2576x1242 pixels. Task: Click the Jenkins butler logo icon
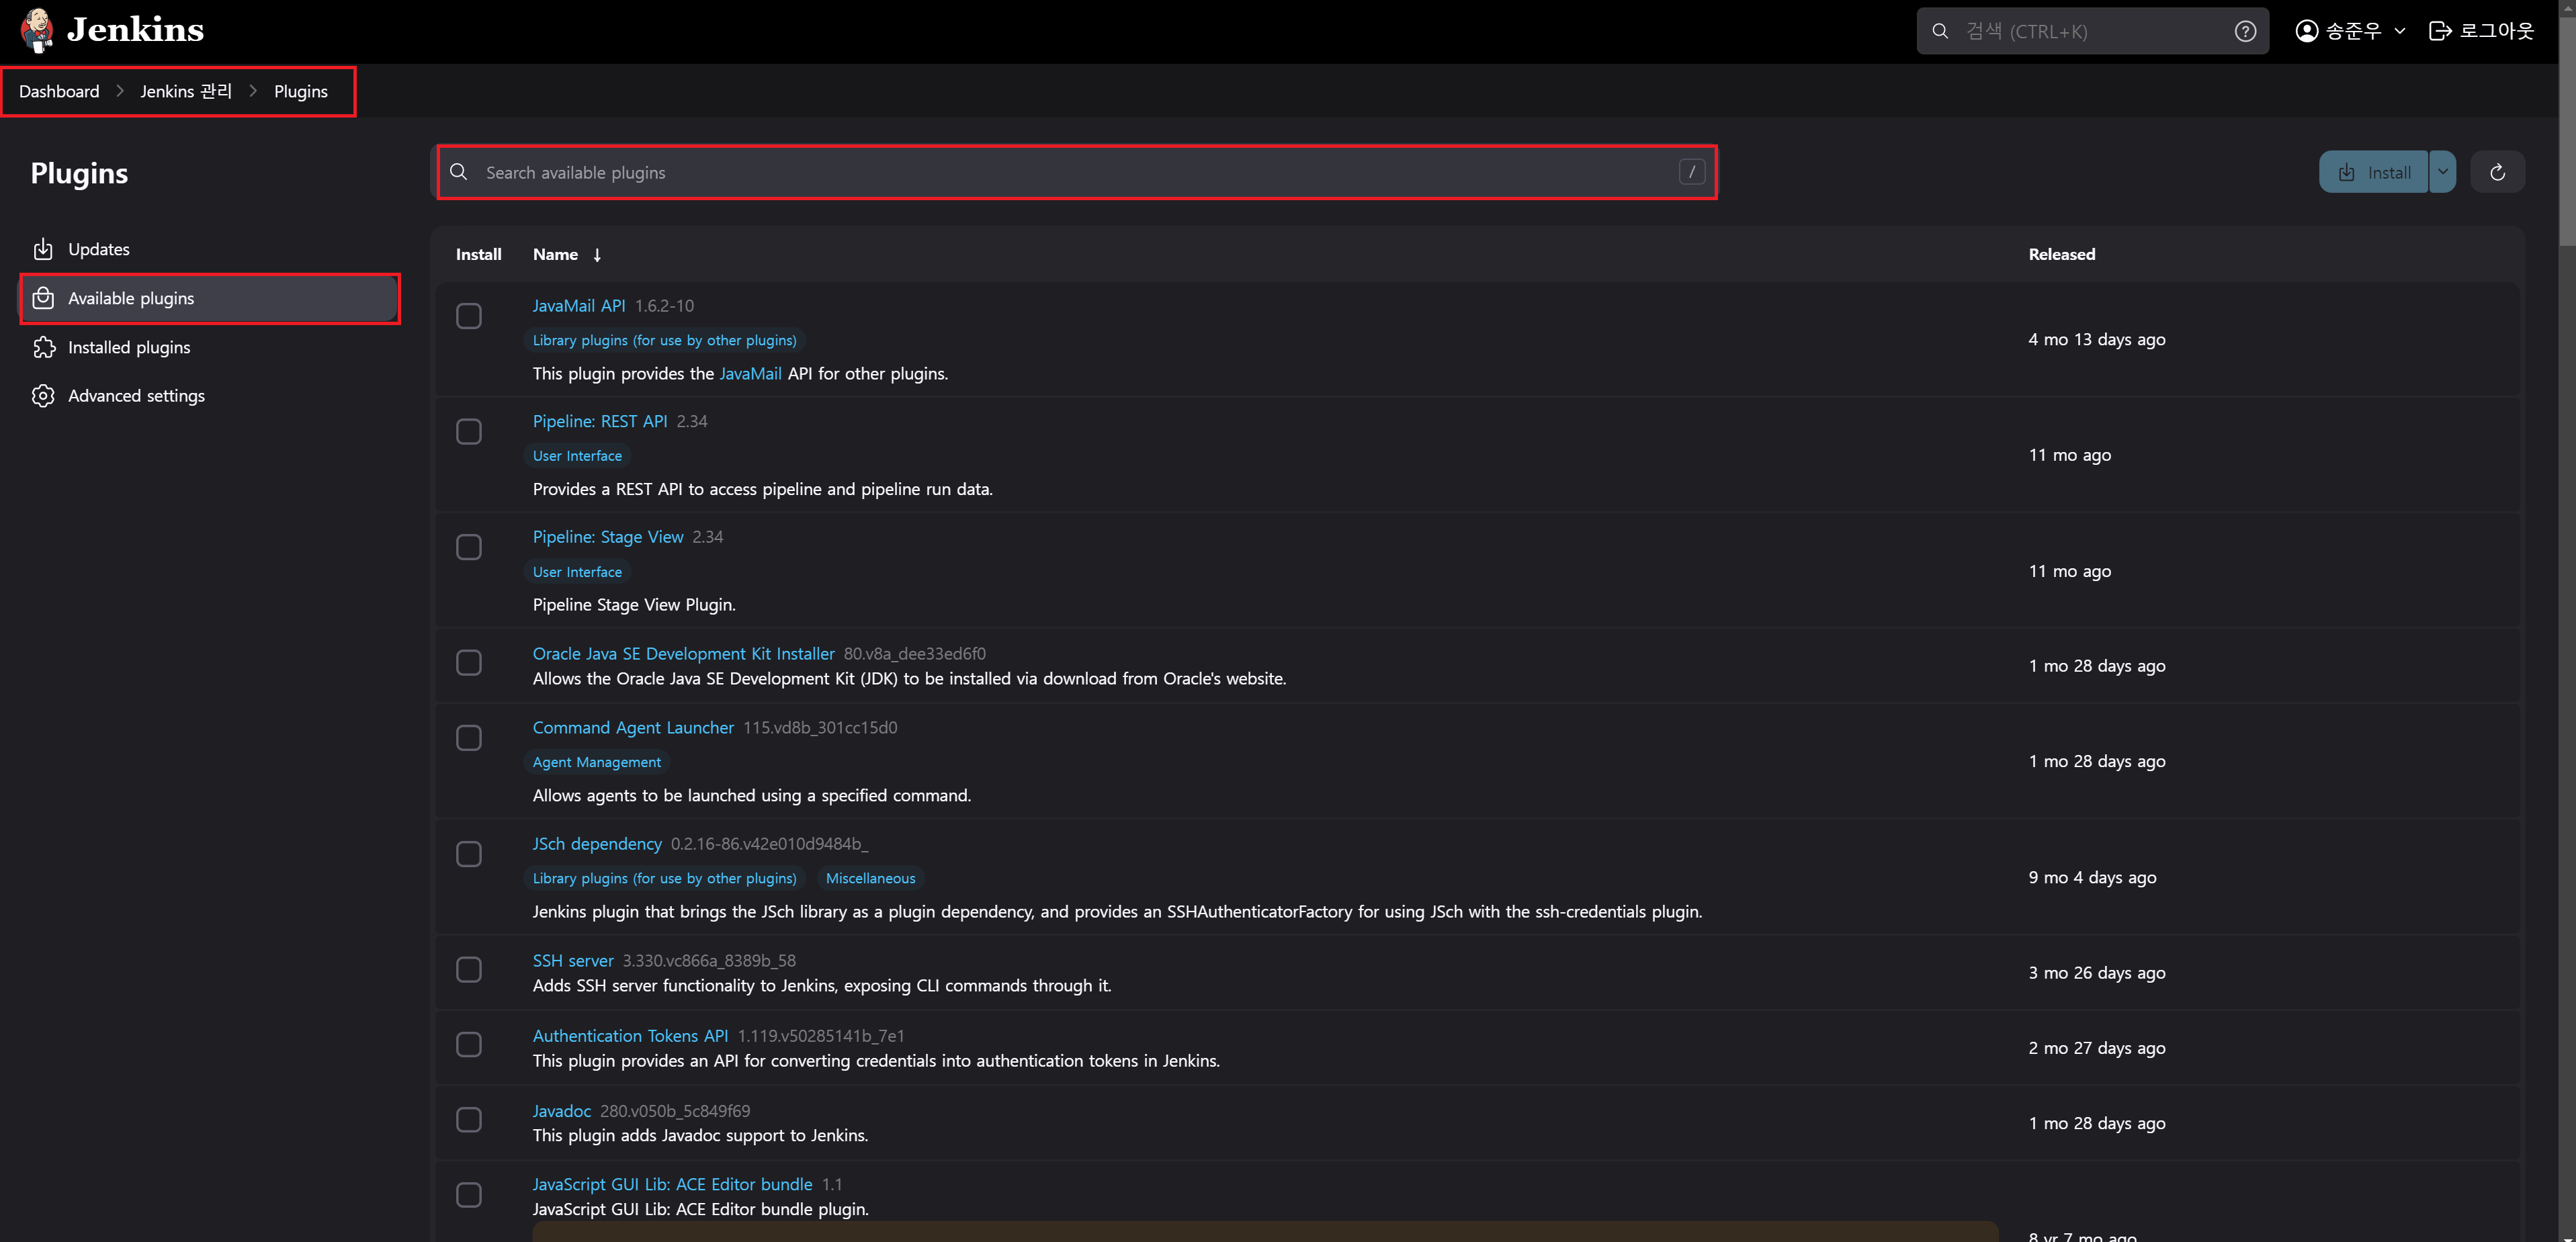(x=37, y=30)
